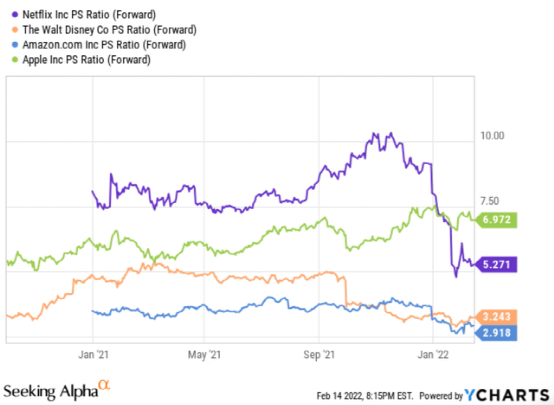Click the green Apple legend dot

click(x=15, y=60)
